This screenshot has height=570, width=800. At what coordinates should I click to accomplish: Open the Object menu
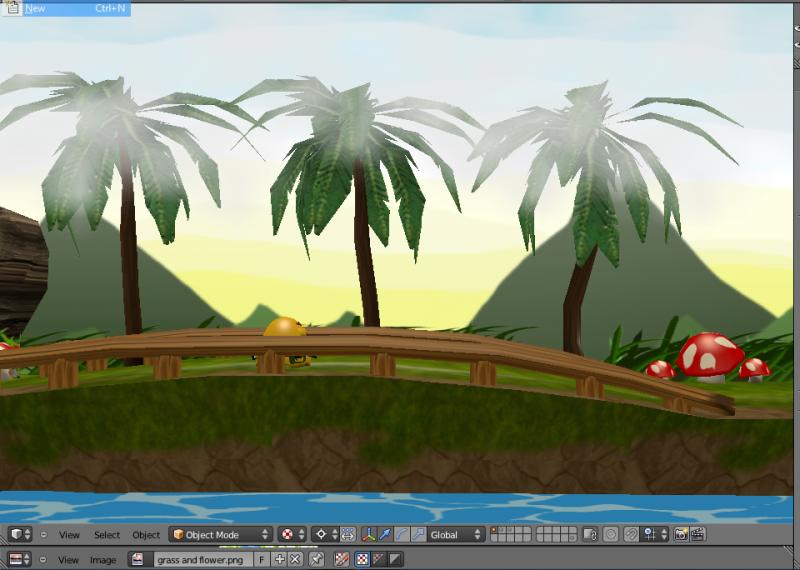pyautogui.click(x=146, y=535)
